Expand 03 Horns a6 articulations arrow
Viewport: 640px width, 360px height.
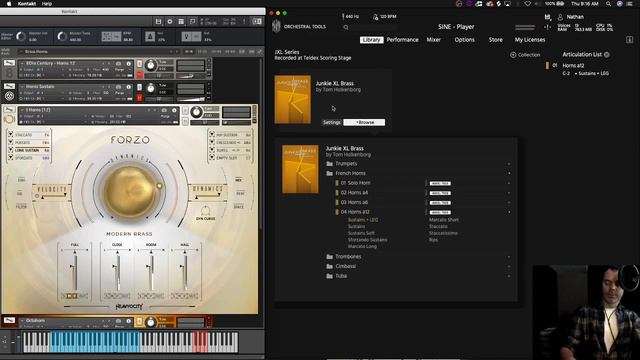[x=509, y=202]
